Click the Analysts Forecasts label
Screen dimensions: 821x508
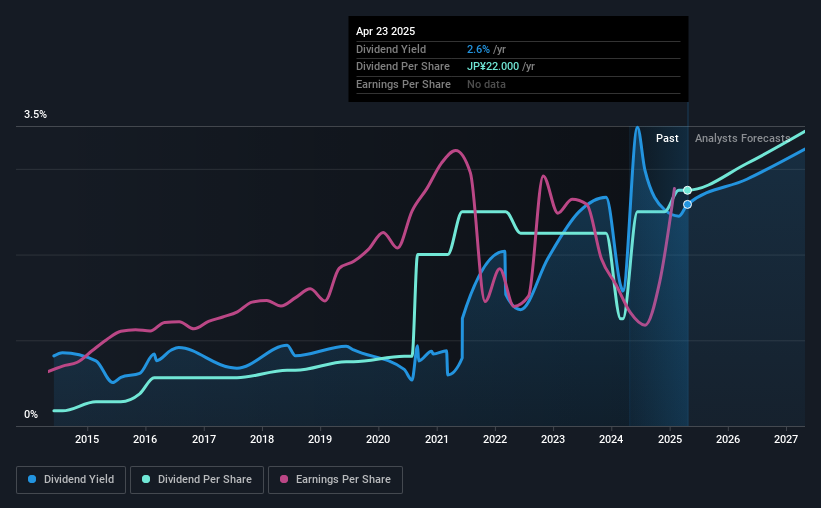tap(742, 138)
